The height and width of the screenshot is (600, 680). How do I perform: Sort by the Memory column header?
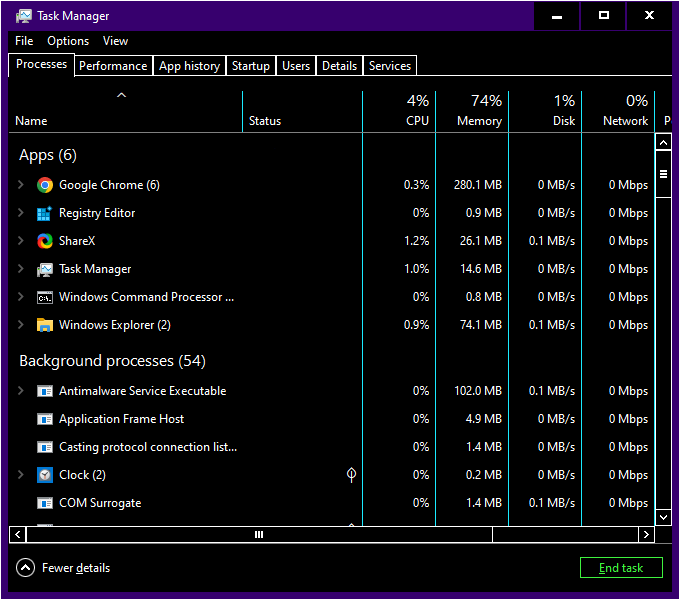click(472, 112)
